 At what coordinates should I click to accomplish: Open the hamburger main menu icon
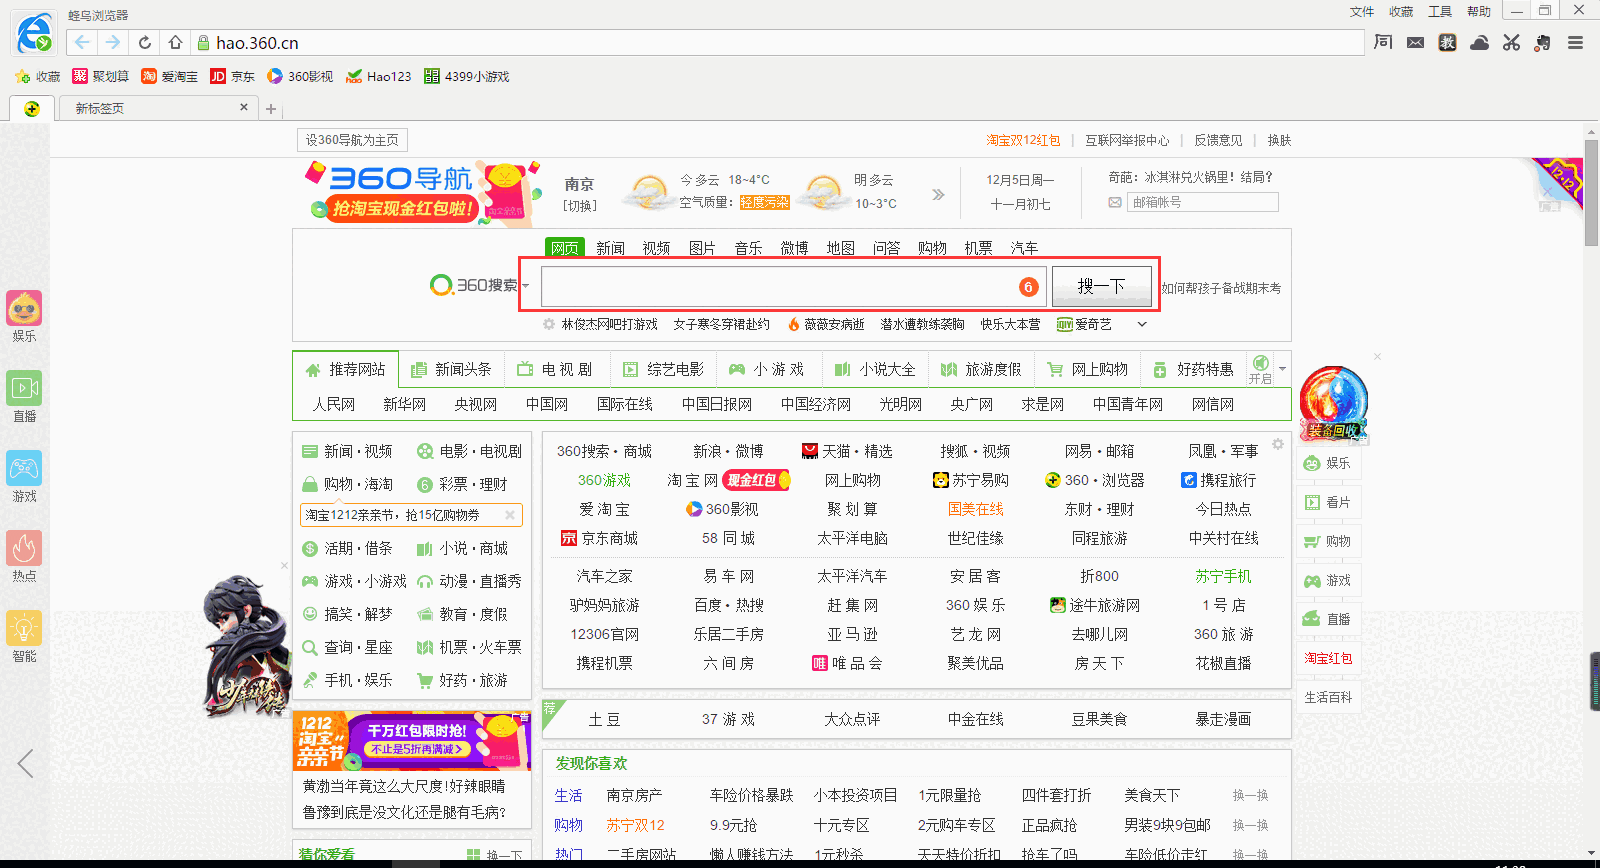(x=1575, y=42)
